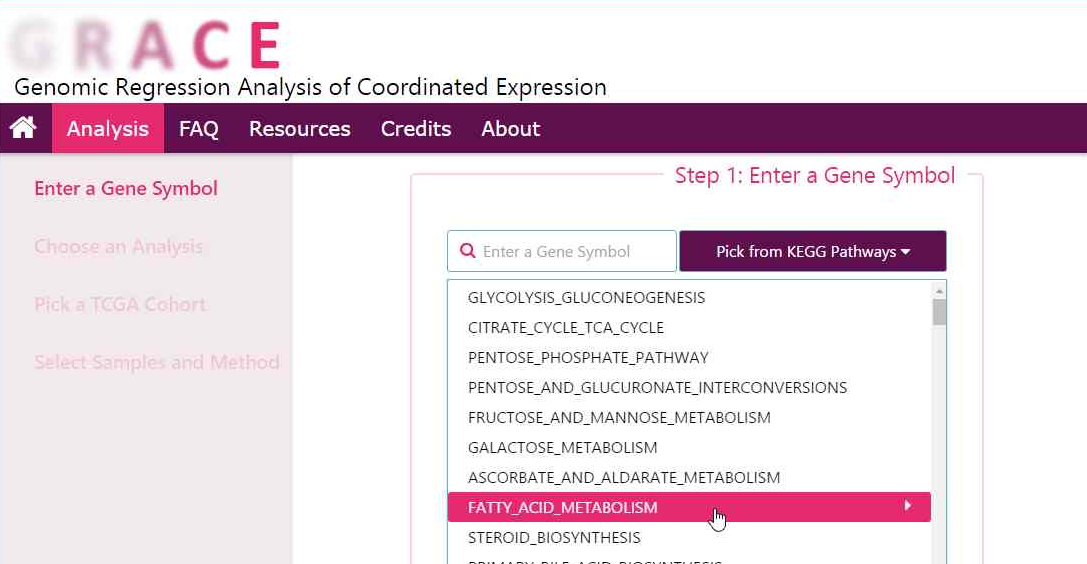Screen dimensions: 1087x564
Task: Click the search magnifier icon
Action: [467, 251]
